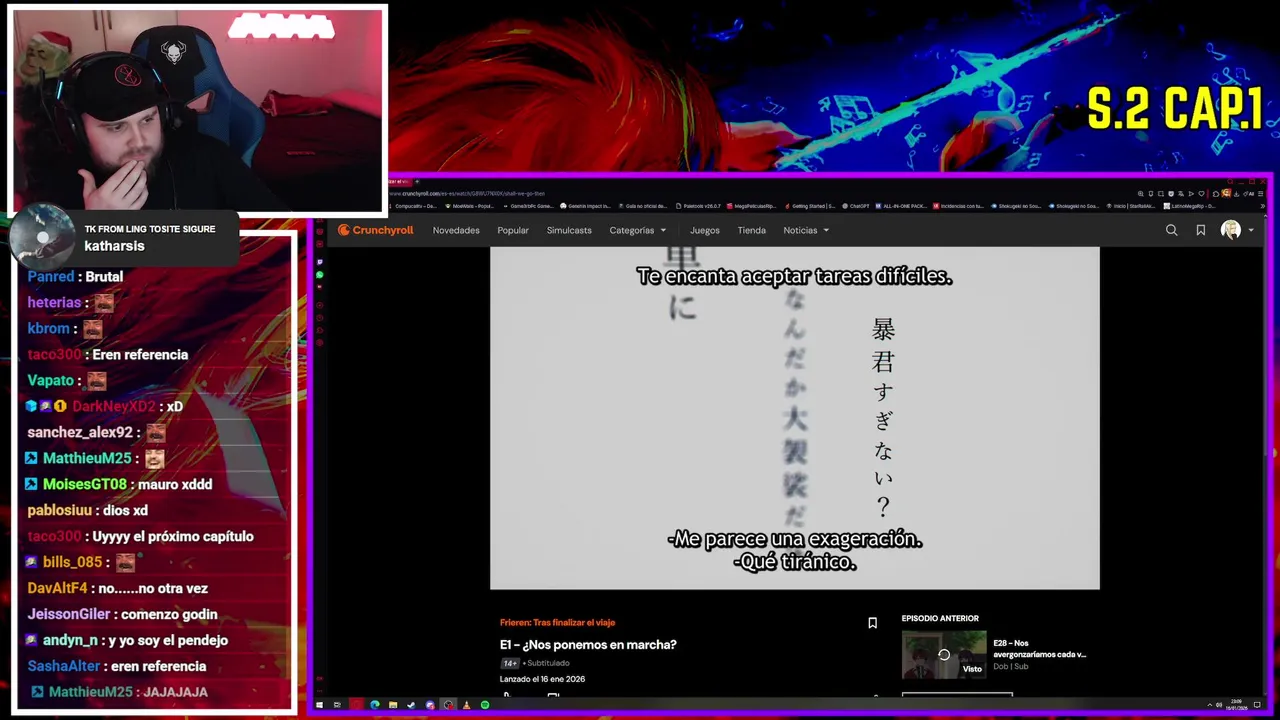
Task: Click the profile avatar picture
Action: [1231, 230]
